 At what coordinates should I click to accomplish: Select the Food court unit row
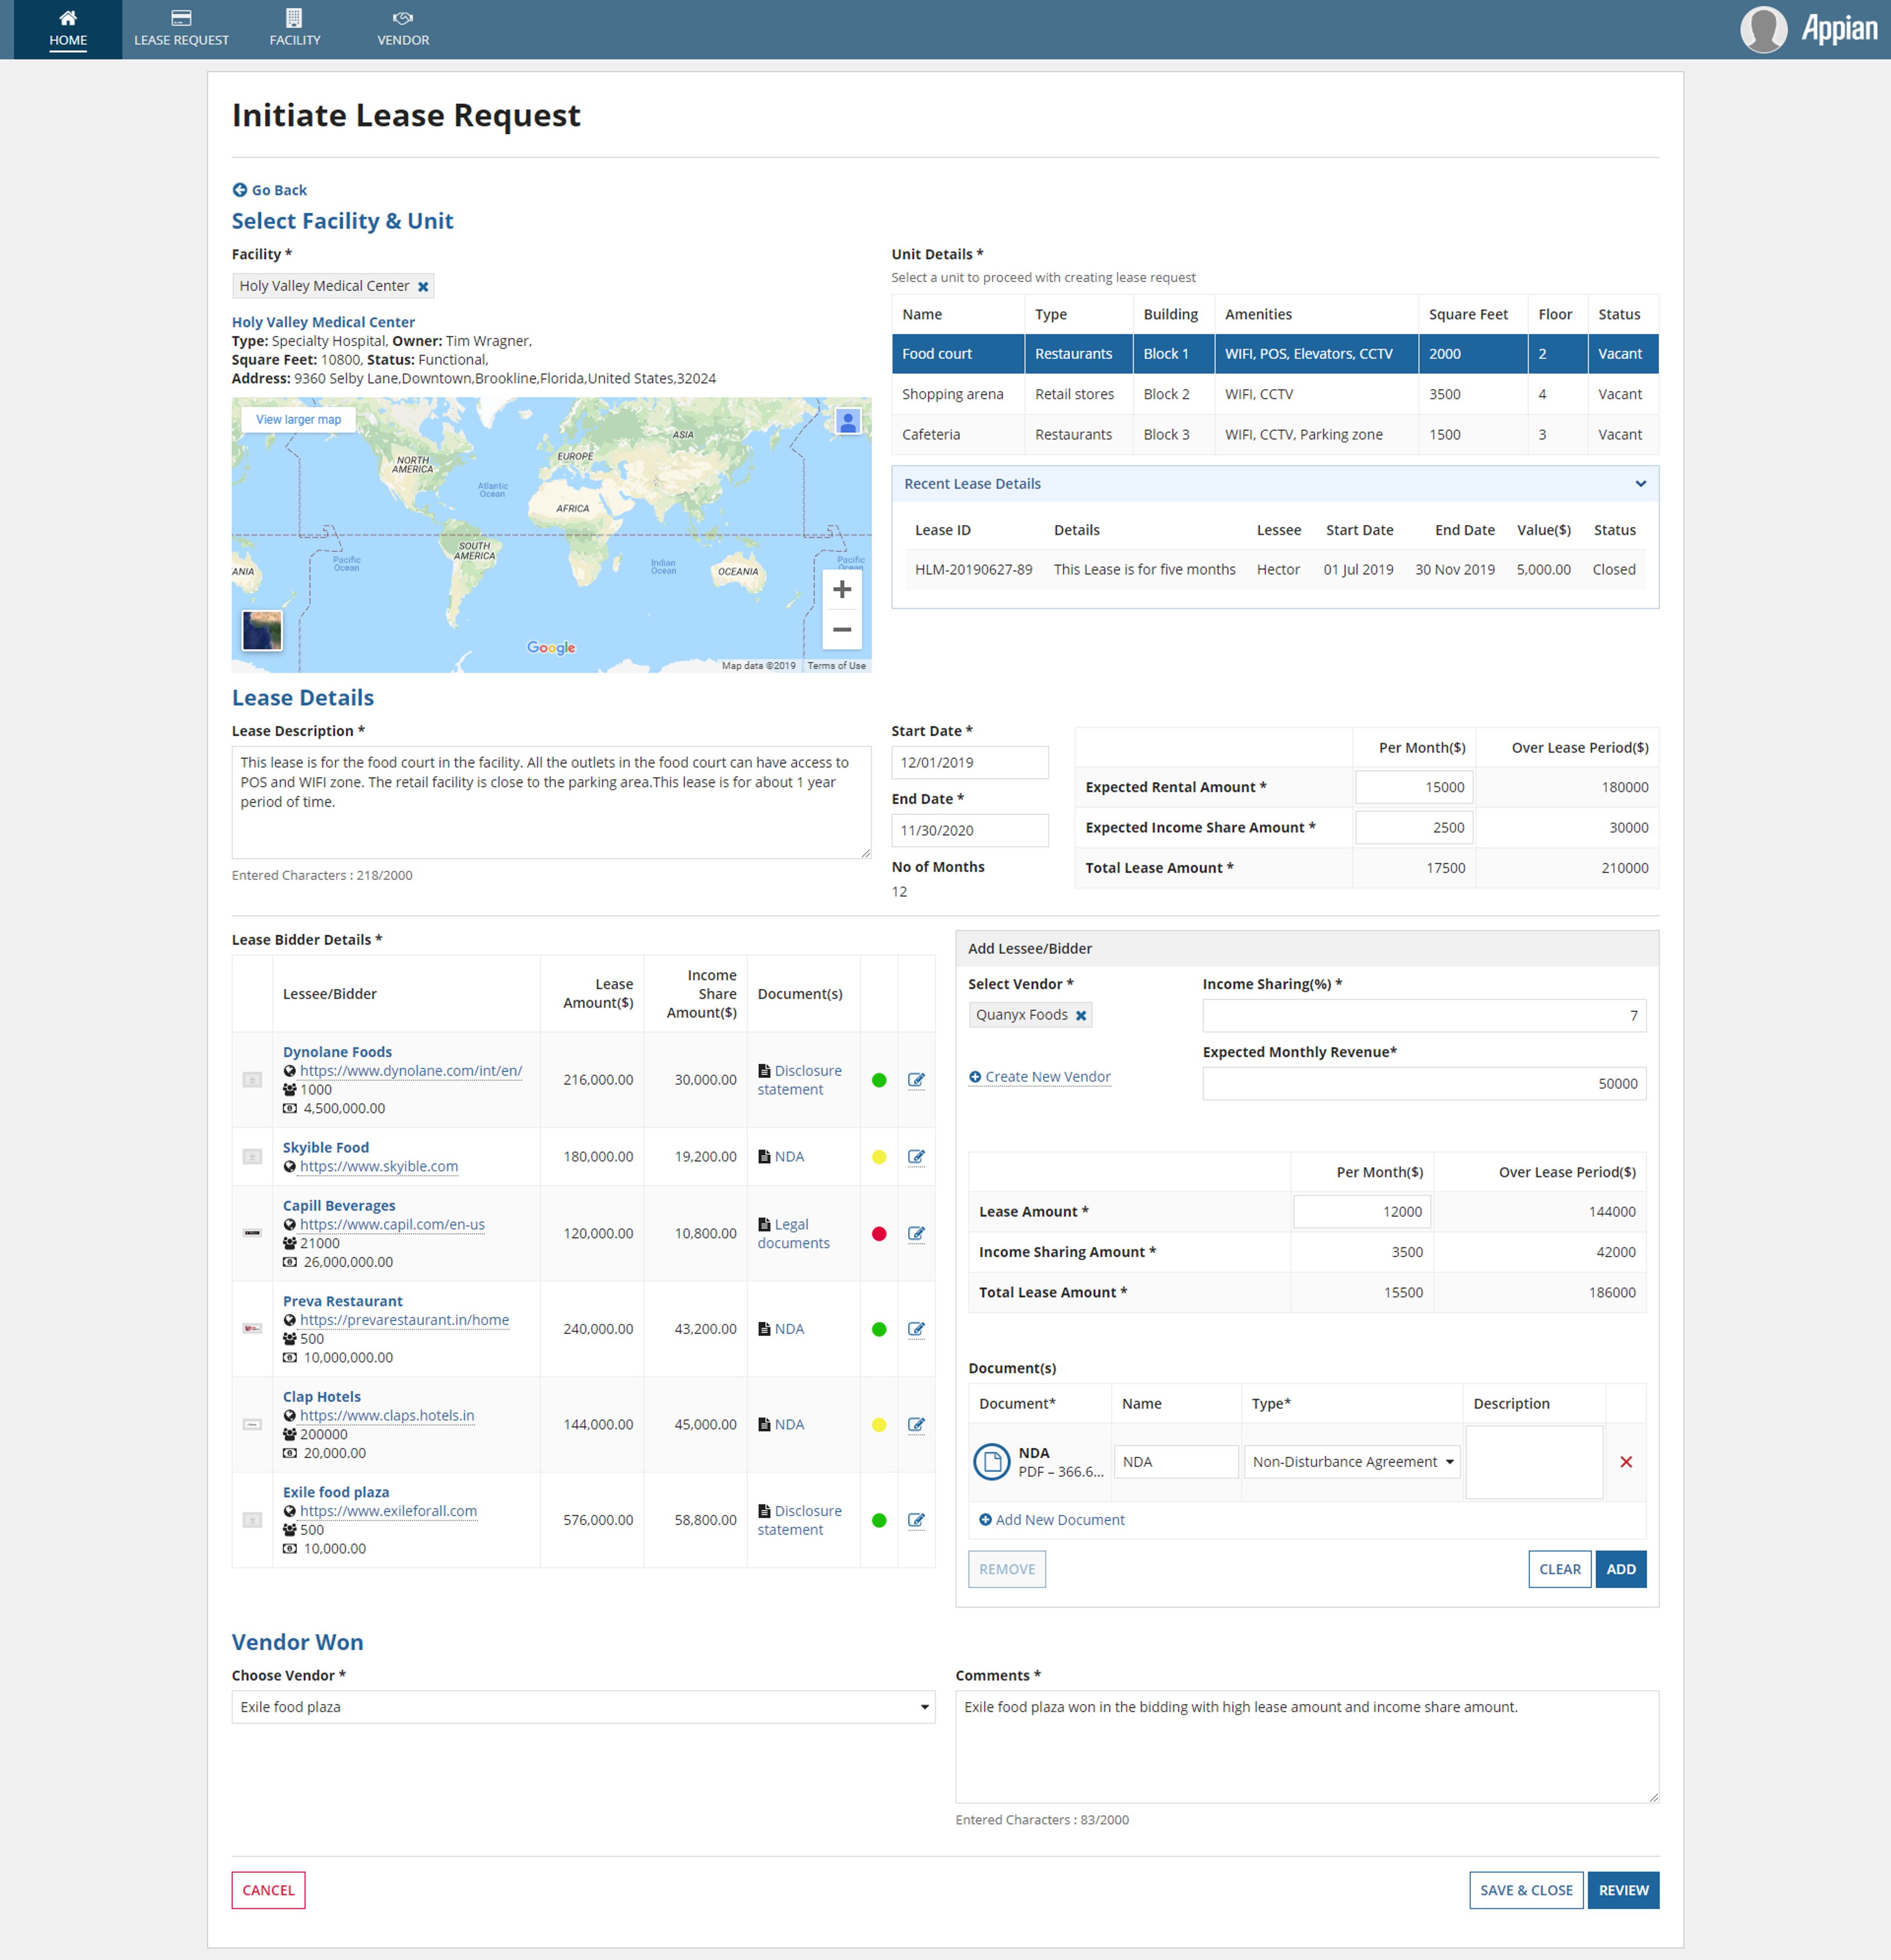1275,354
